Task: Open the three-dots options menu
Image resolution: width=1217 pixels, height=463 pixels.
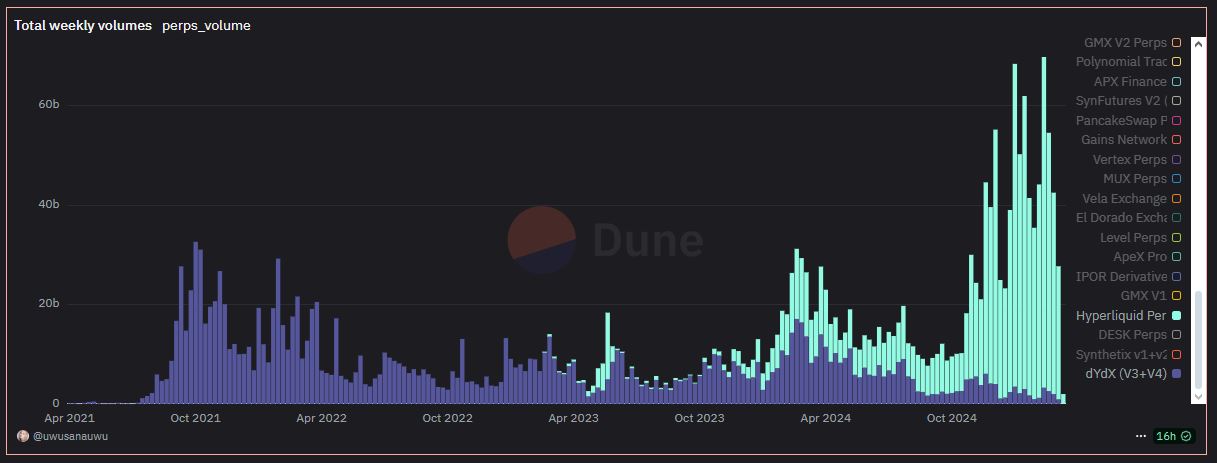Action: [1141, 436]
